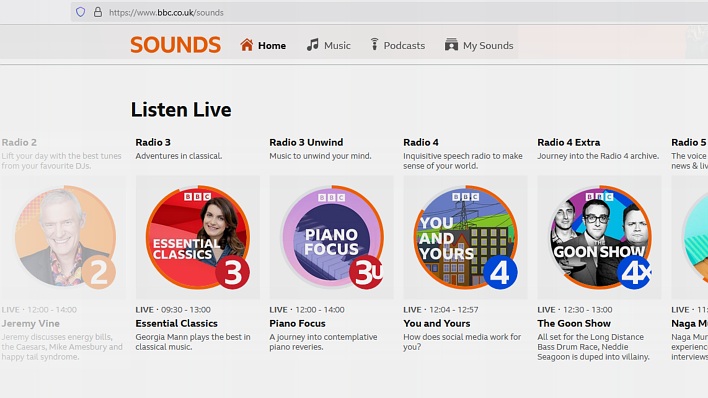Click 'Journey into the Radio 4 archive.'
Viewport: 708px width, 398px height.
[598, 156]
